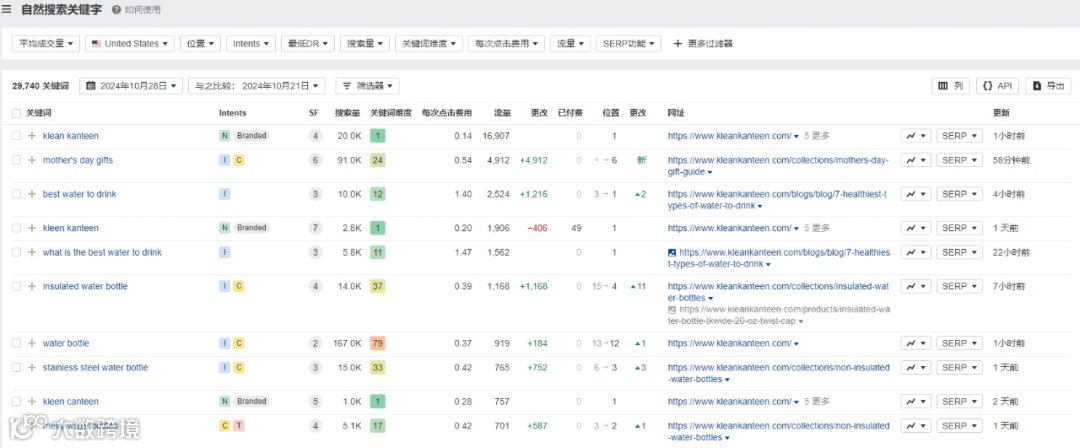Click the export icon in 导出 button
The width and height of the screenshot is (1080, 448).
(1038, 86)
